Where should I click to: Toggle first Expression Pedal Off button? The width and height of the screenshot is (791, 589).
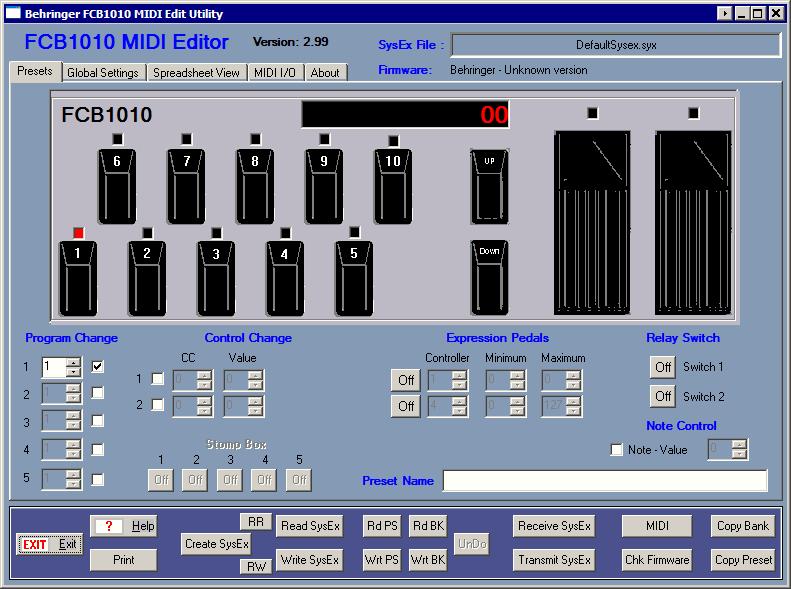click(x=406, y=380)
